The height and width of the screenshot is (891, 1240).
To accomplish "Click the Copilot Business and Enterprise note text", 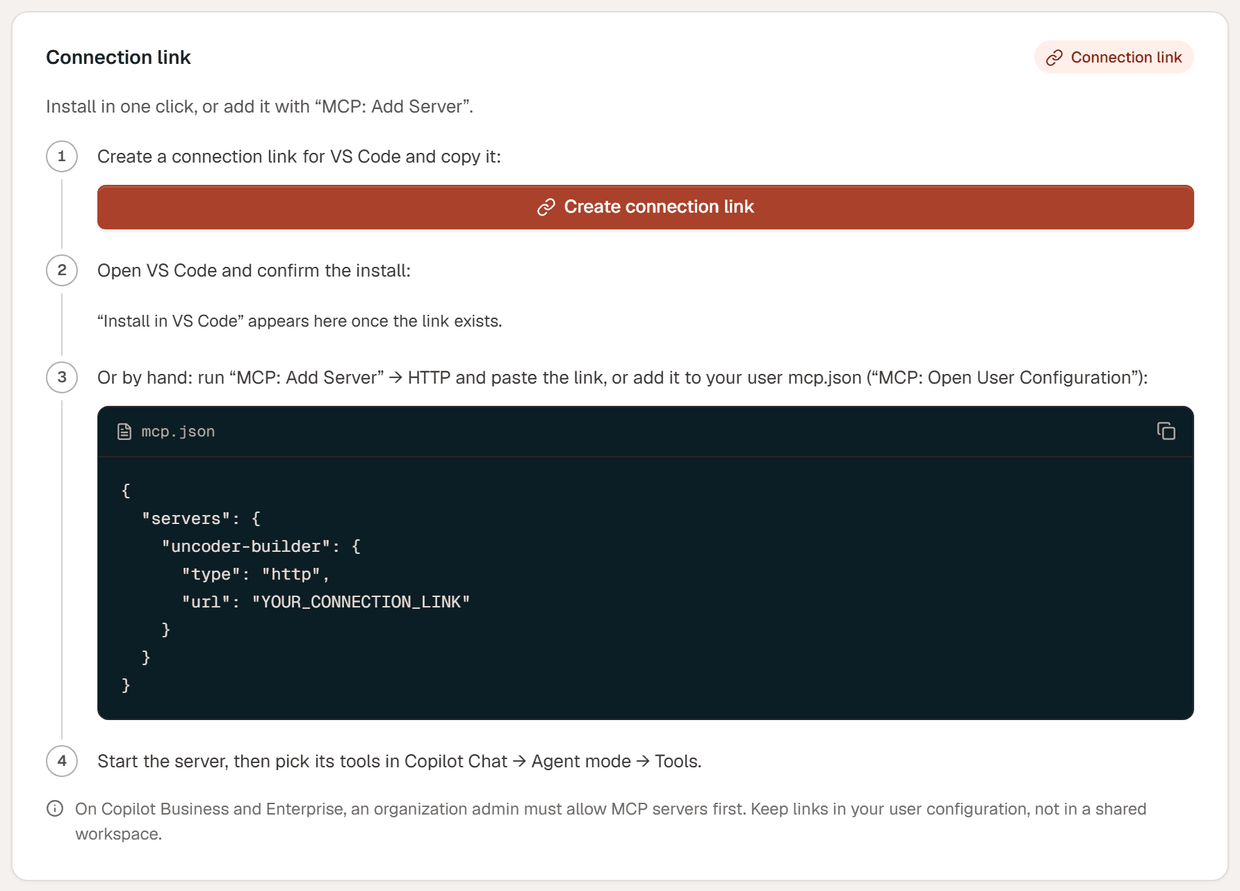I will (x=610, y=821).
